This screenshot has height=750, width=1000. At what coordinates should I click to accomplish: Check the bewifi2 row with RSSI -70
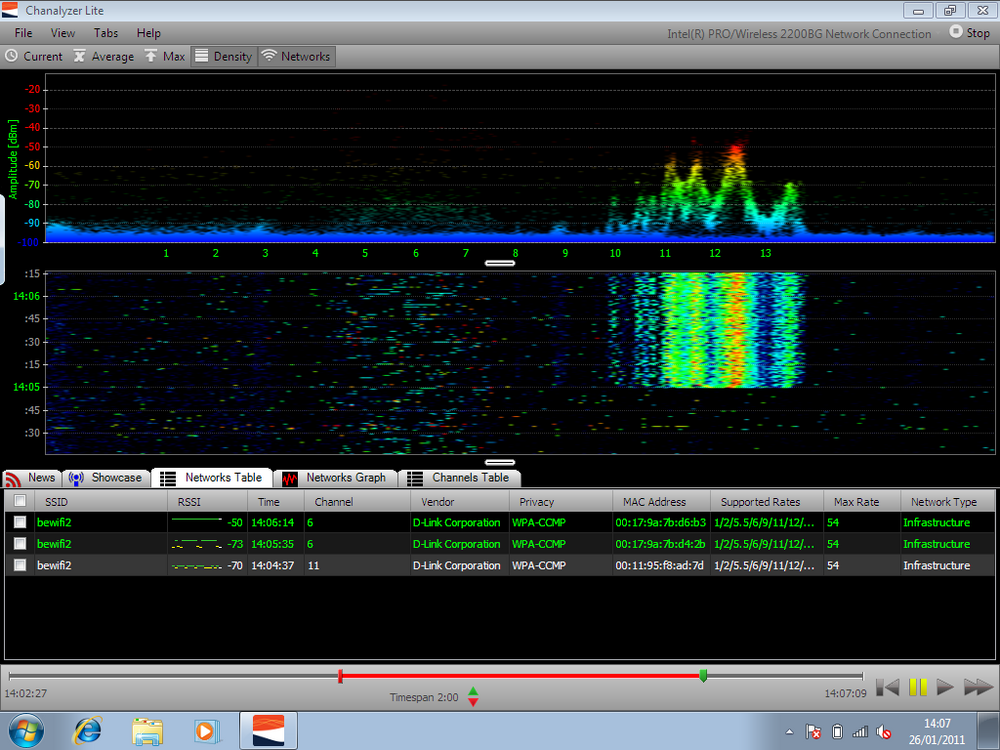(20, 565)
